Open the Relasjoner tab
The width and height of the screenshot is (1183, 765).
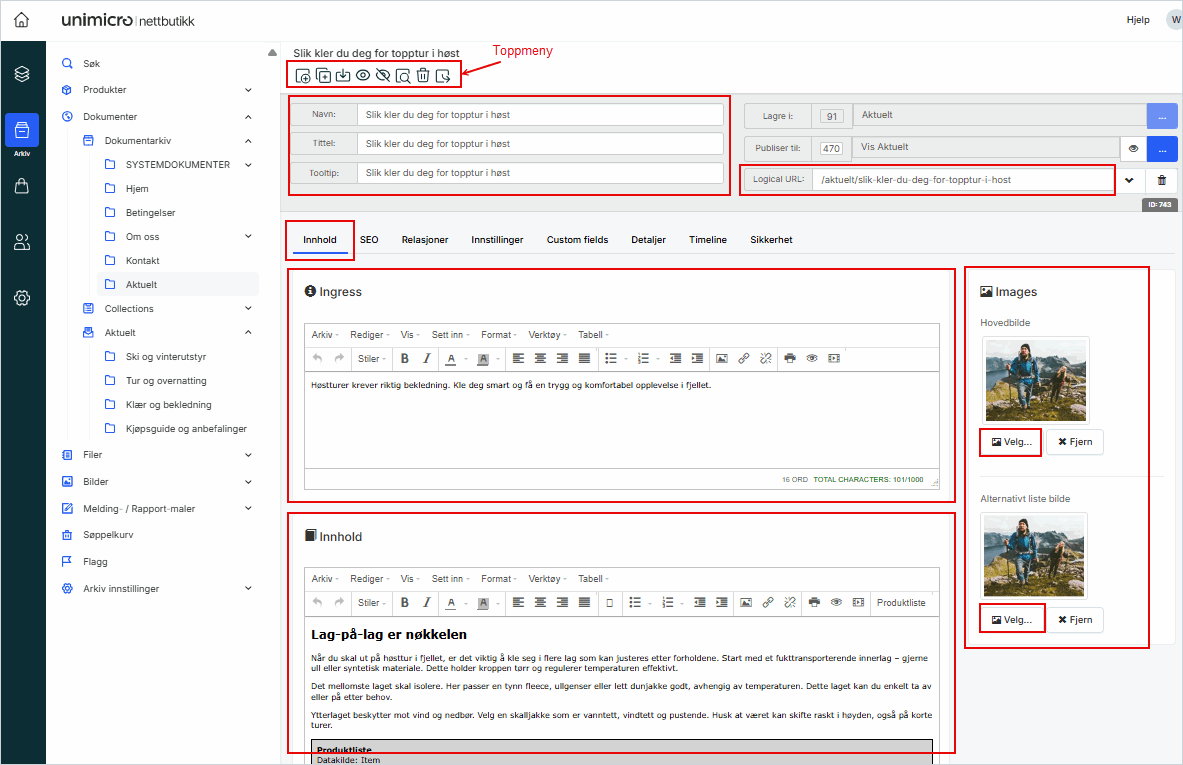point(425,240)
